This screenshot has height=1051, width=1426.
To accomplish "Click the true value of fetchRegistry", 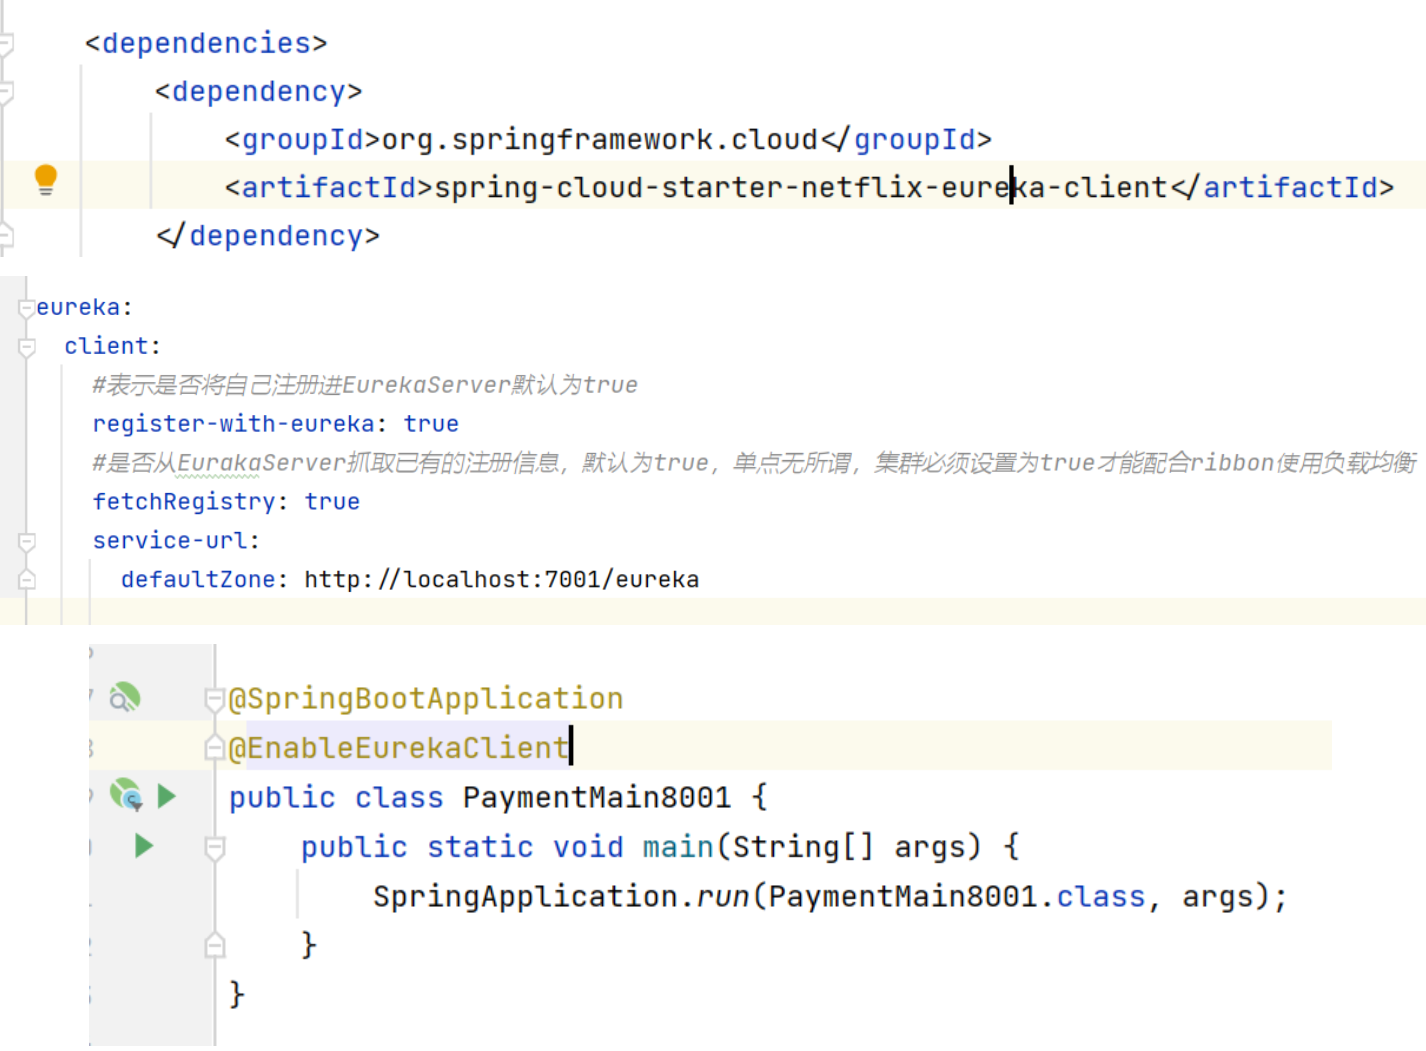I will pyautogui.click(x=332, y=502).
